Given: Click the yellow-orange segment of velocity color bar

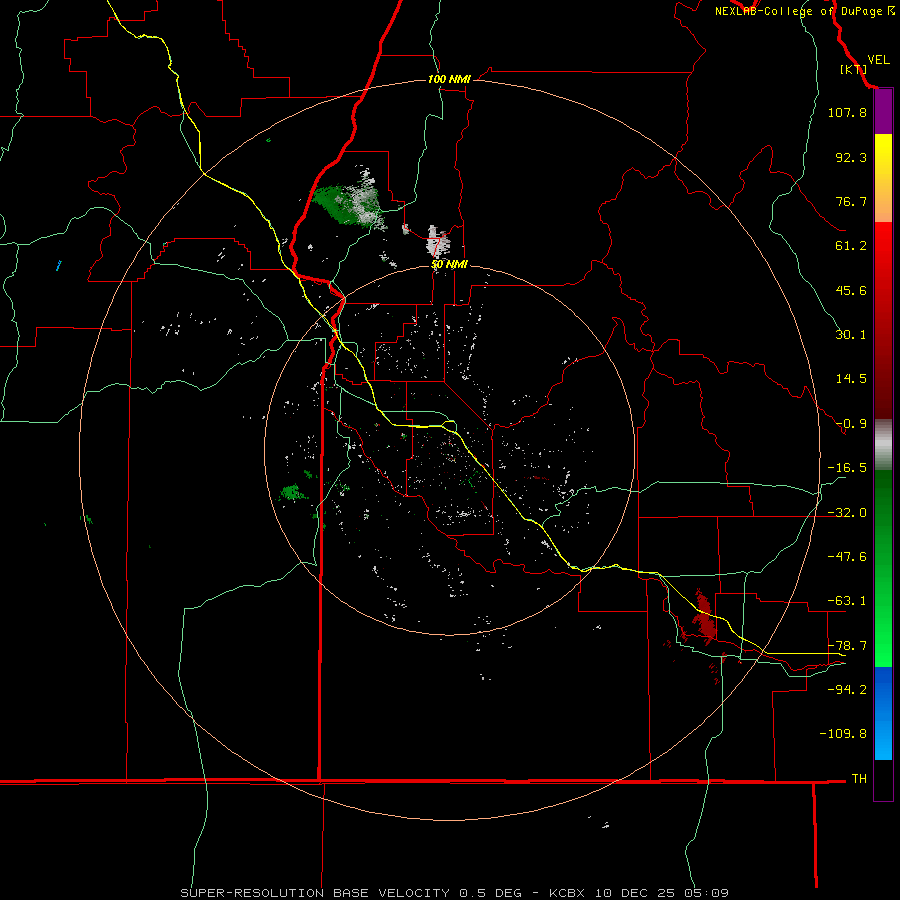Looking at the screenshot, I should (883, 178).
